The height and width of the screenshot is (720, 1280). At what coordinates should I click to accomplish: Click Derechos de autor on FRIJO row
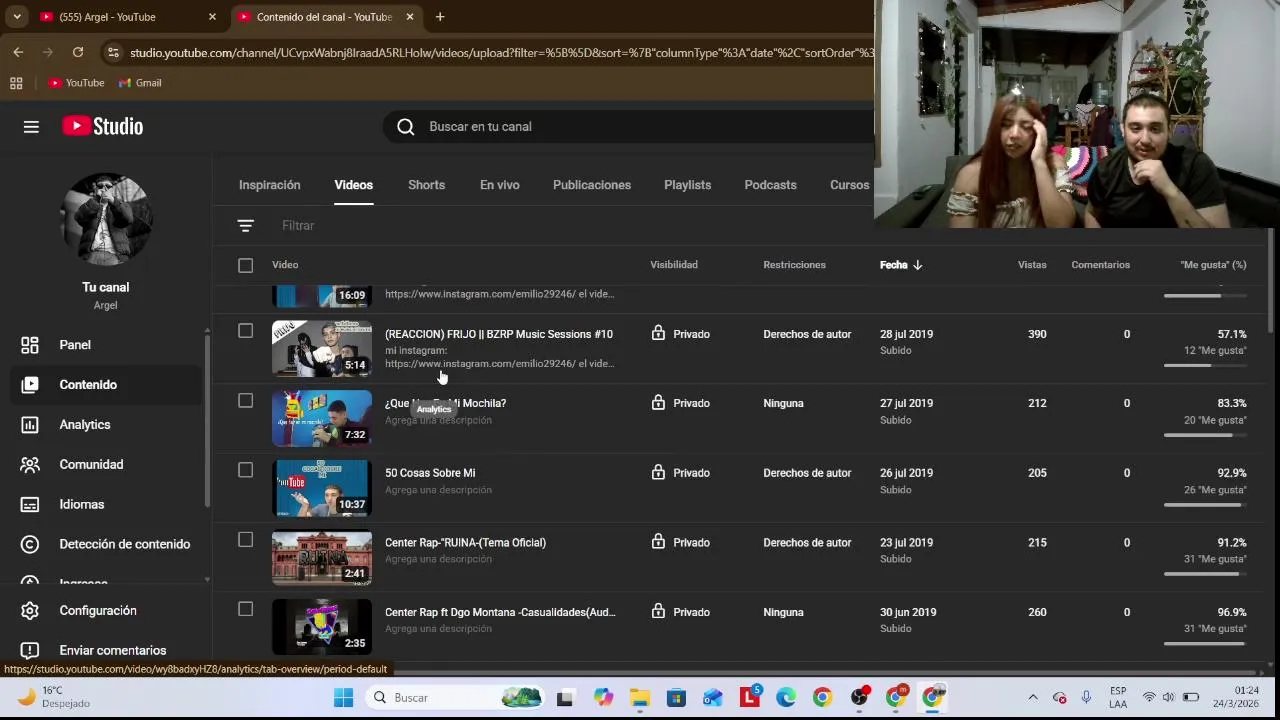tap(807, 334)
